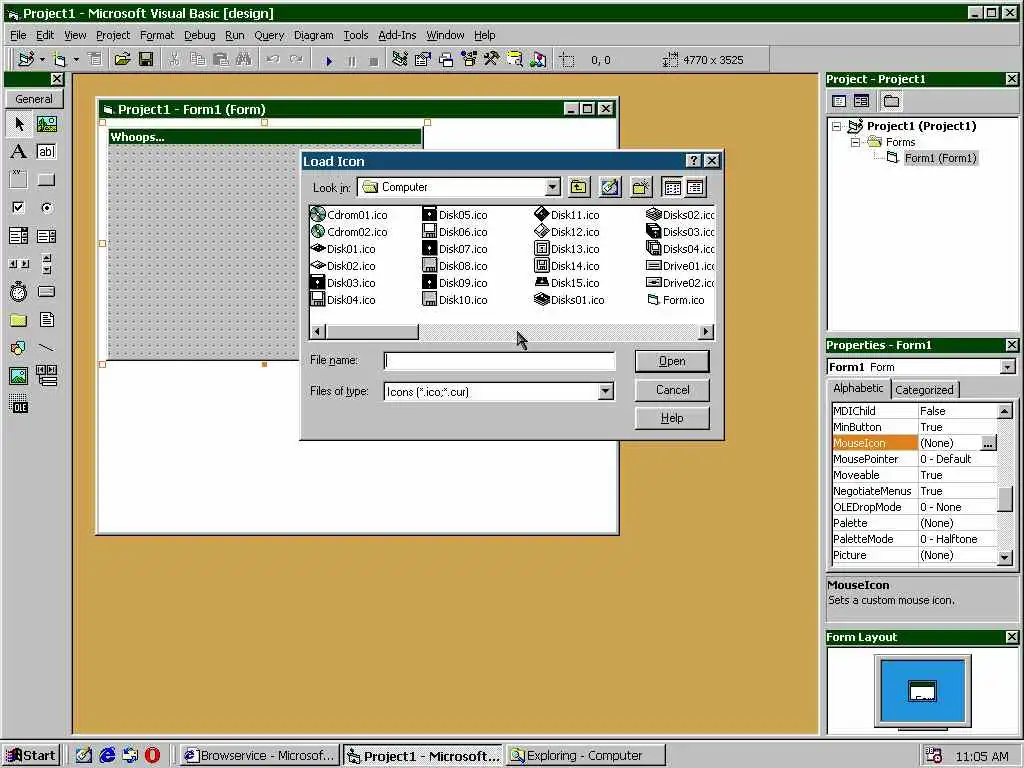Open dropdown arrow beside Add Project icon
Screen dimensions: 1024x768
(42, 59)
